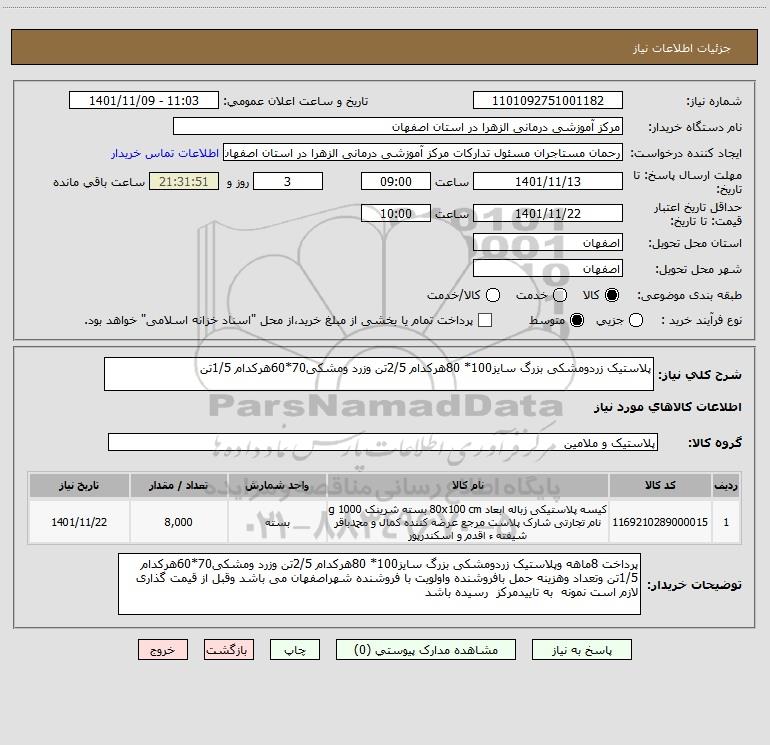The height and width of the screenshot is (745, 770).
Task: Click the request creator name field
Action: click(x=423, y=153)
